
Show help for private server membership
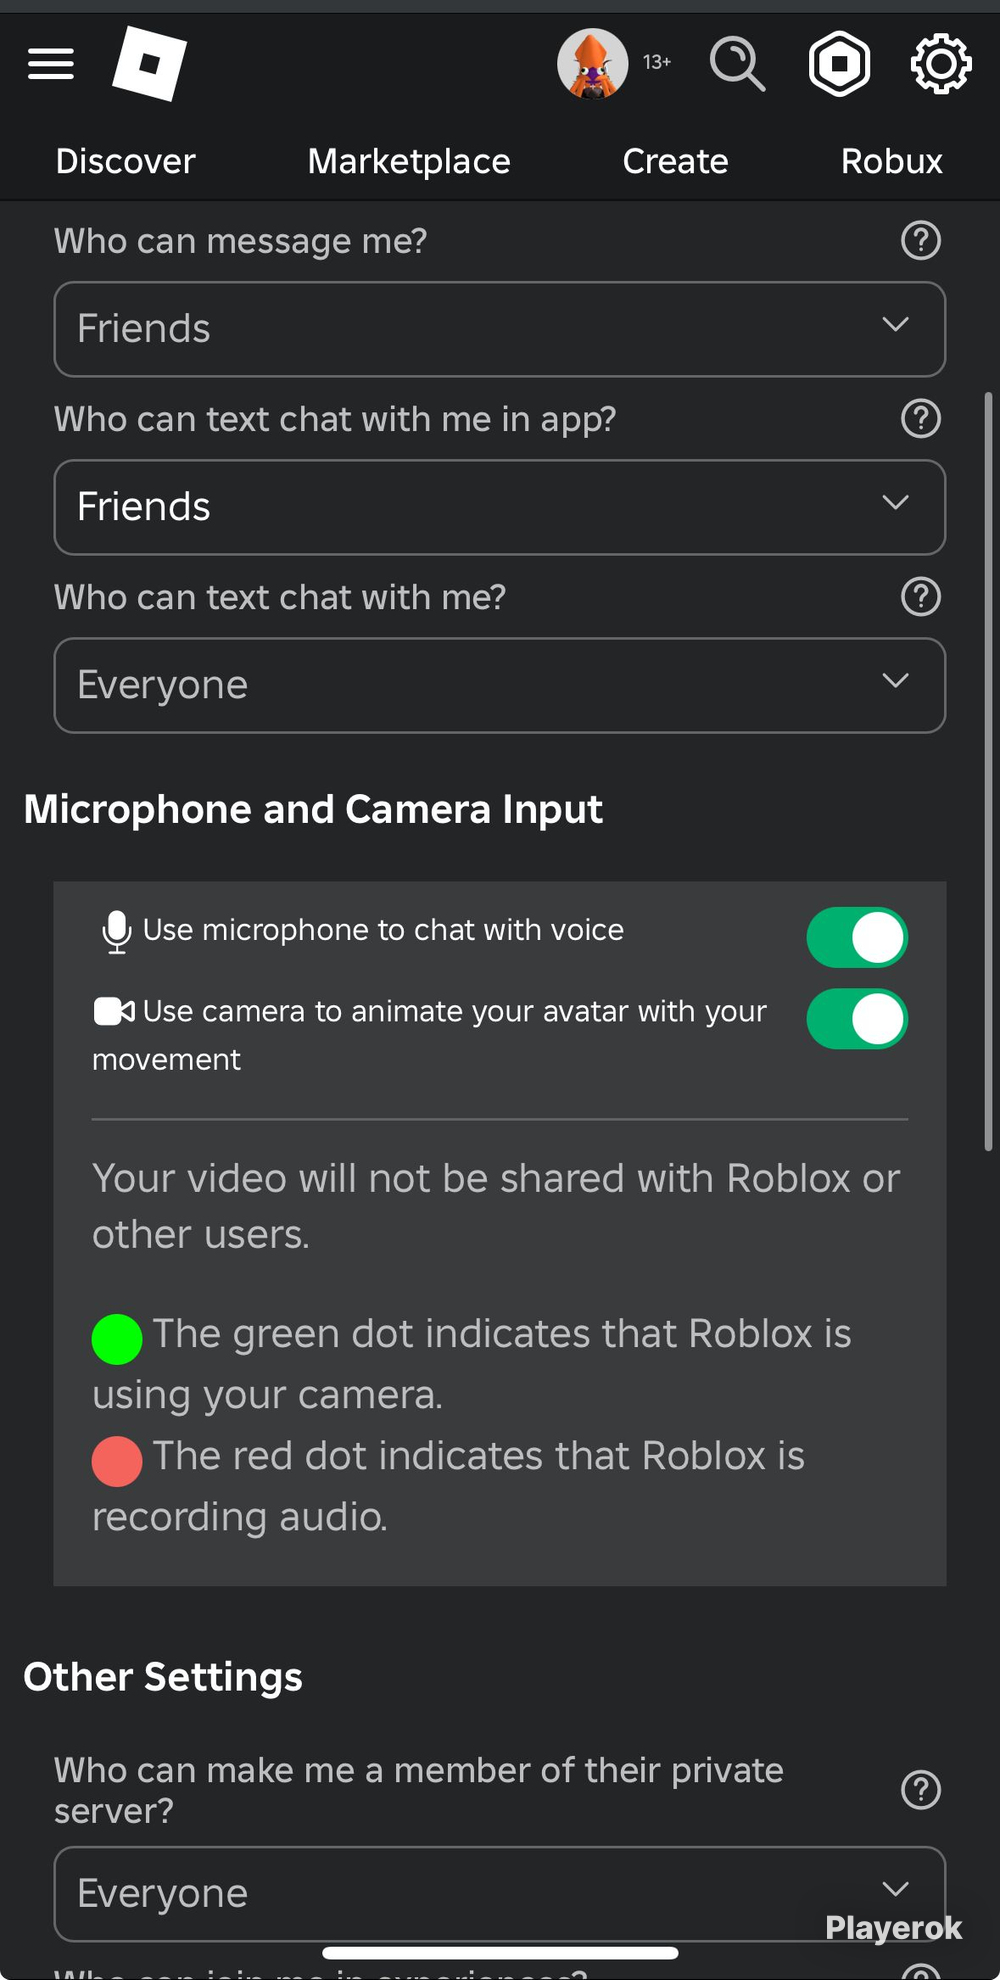pyautogui.click(x=921, y=1789)
